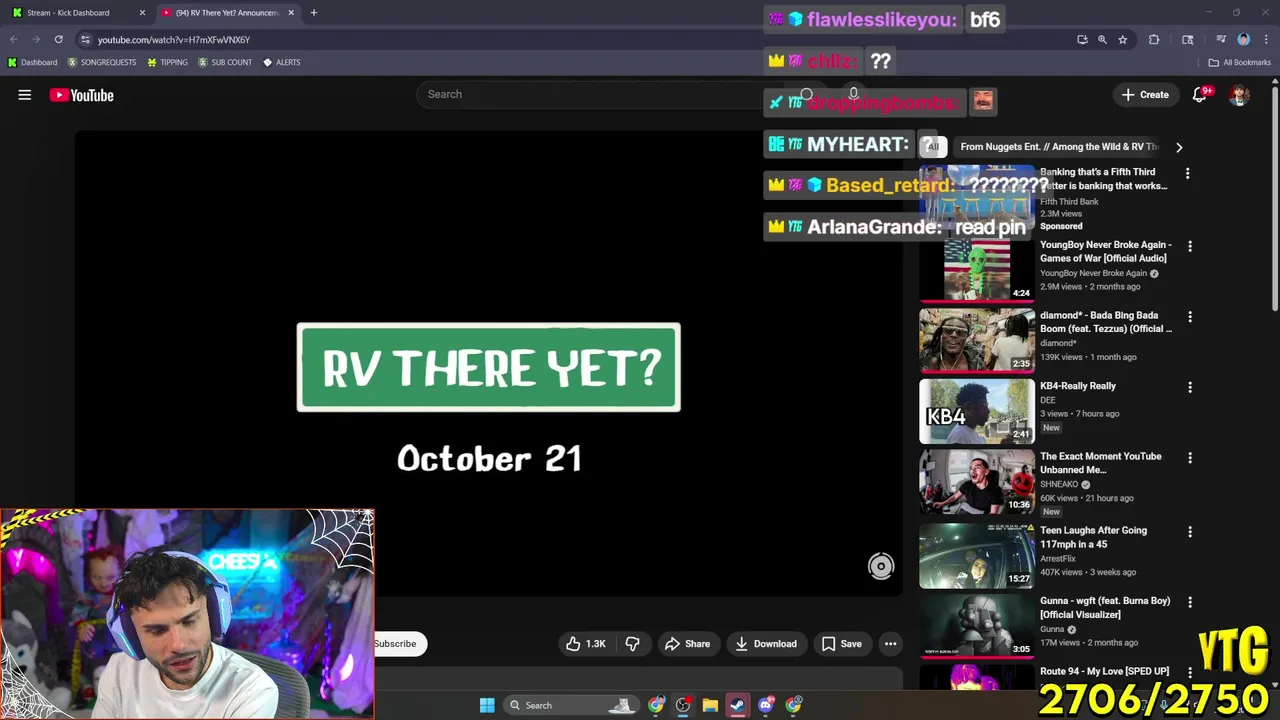Open the YouTube guide hamburger menu
Screen dimensions: 1280x720
point(25,95)
